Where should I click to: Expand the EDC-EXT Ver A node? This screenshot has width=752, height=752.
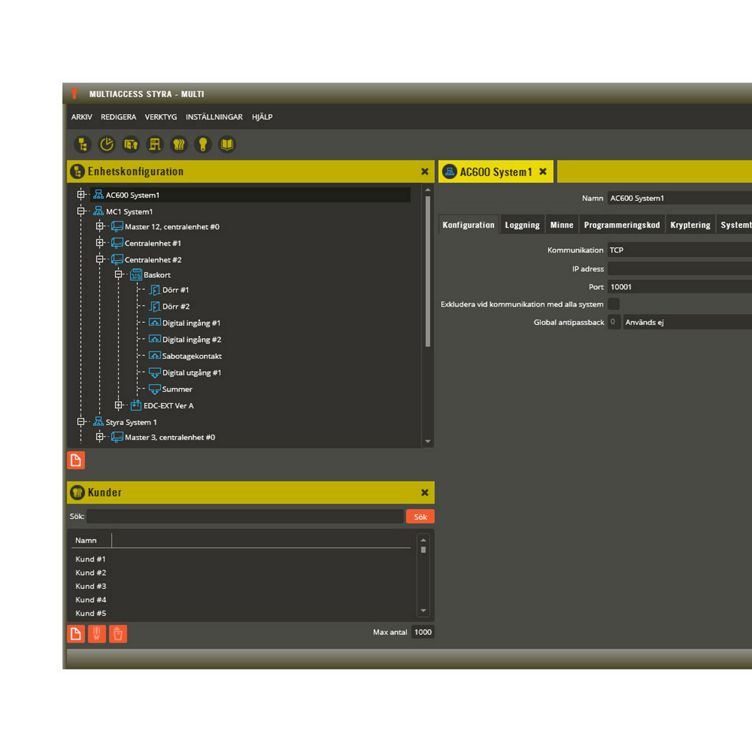[x=119, y=405]
